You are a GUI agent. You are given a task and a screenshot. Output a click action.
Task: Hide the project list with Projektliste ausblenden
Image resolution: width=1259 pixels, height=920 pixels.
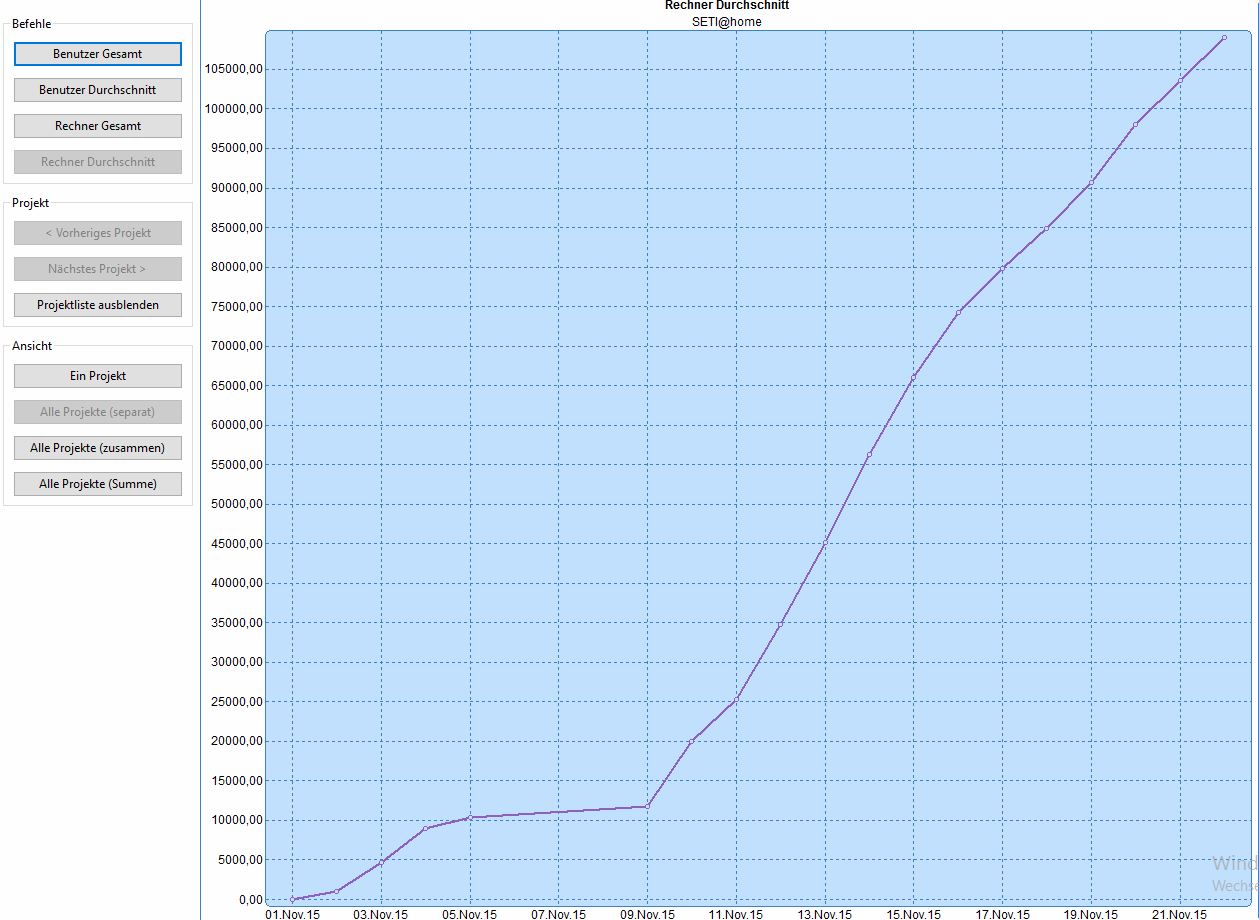pyautogui.click(x=98, y=305)
